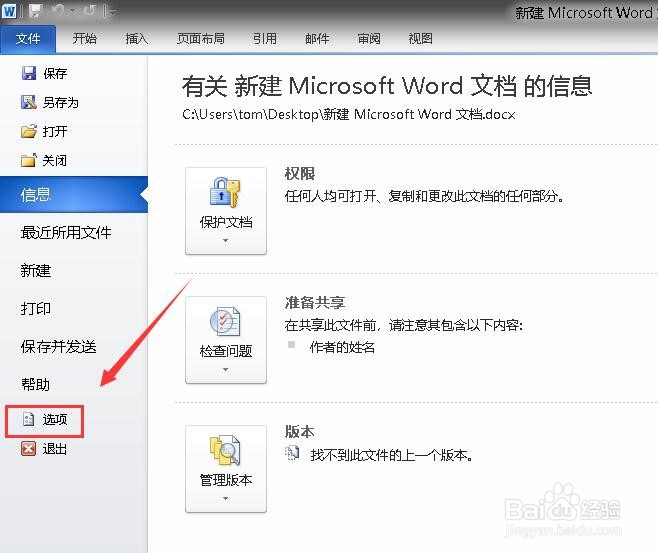
Task: Switch to the 邮件 ribbon tab
Action: pos(317,39)
